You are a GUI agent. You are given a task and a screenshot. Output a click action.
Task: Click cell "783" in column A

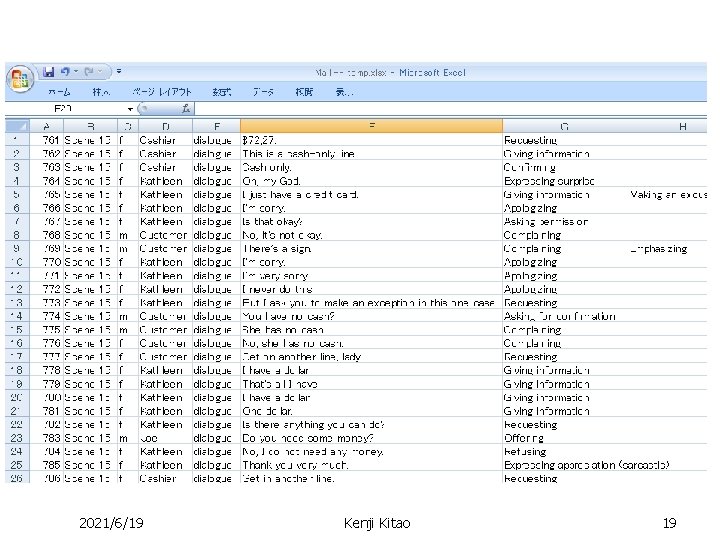pyautogui.click(x=46, y=438)
